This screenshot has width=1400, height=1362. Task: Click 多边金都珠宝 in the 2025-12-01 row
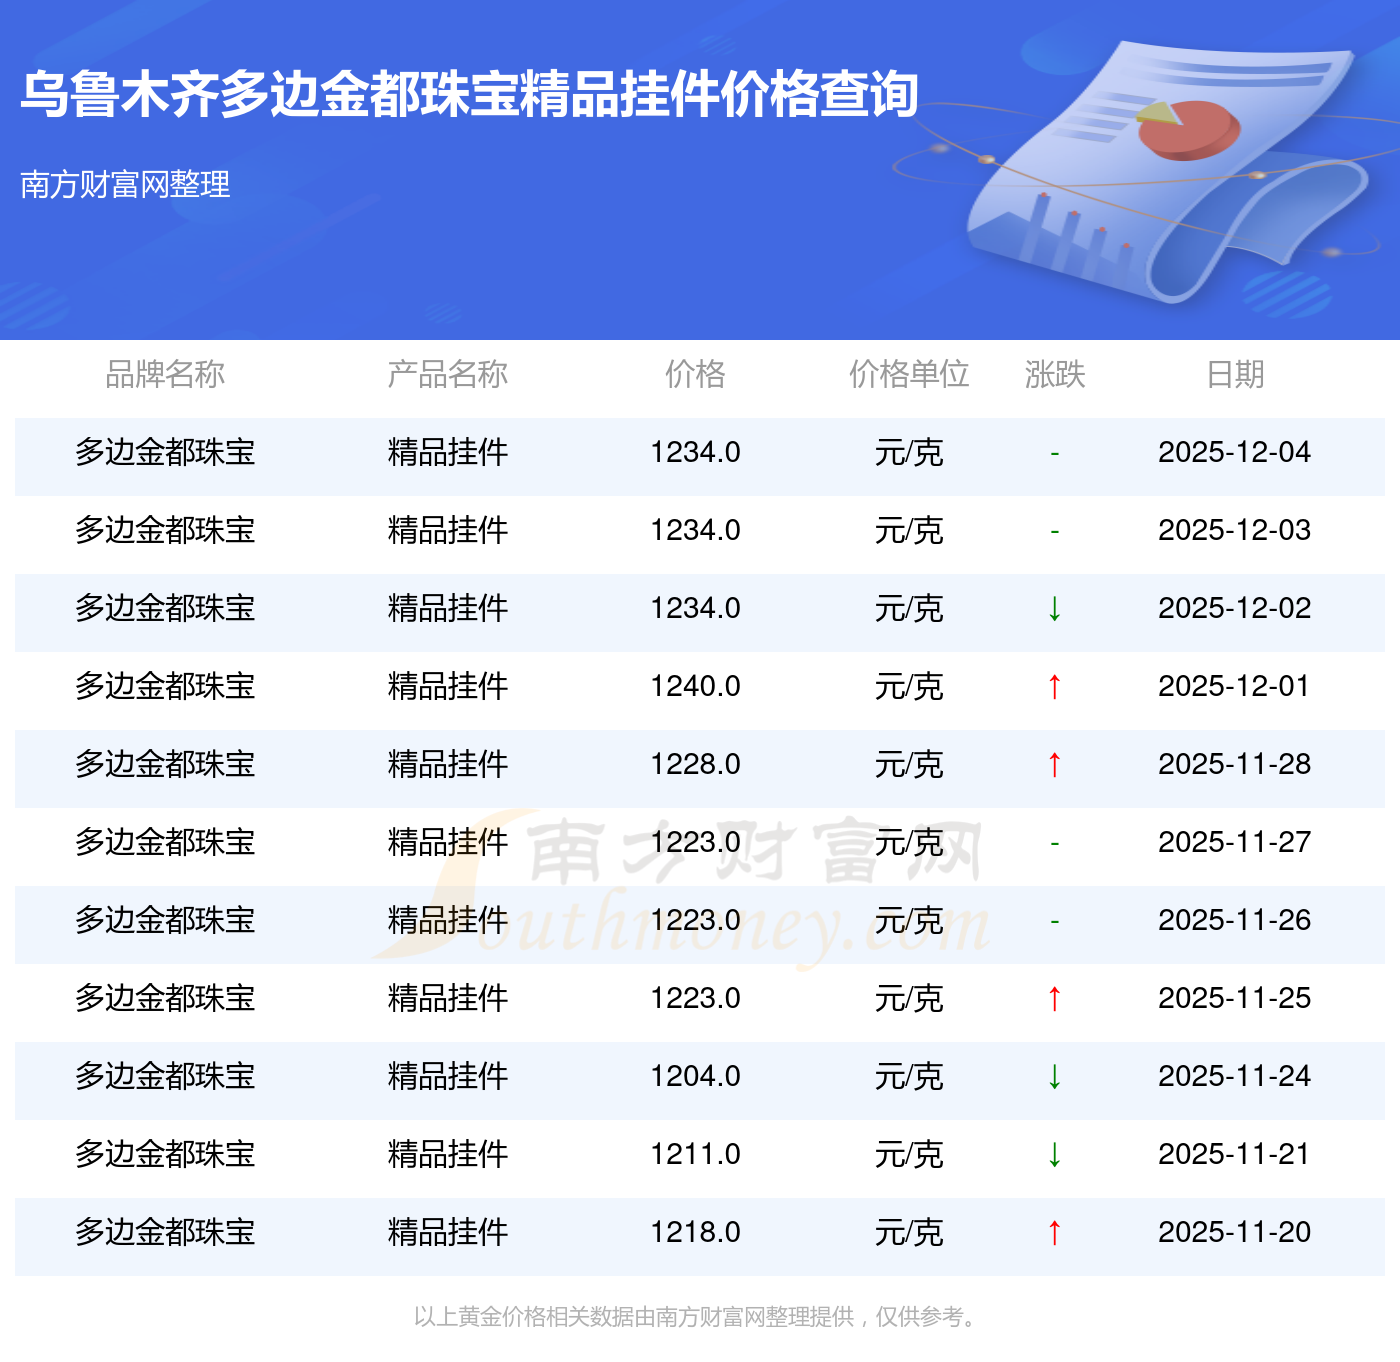(165, 686)
